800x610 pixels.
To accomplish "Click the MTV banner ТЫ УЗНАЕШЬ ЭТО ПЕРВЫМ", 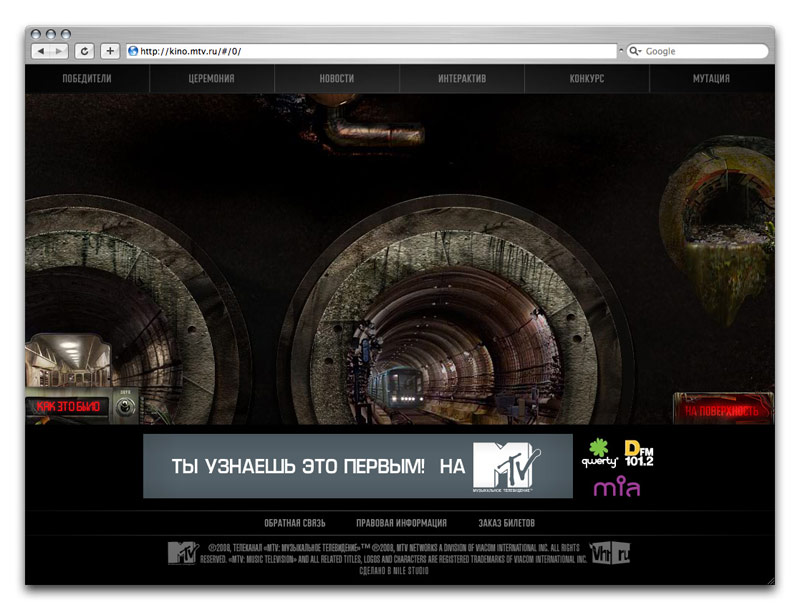I will point(358,466).
